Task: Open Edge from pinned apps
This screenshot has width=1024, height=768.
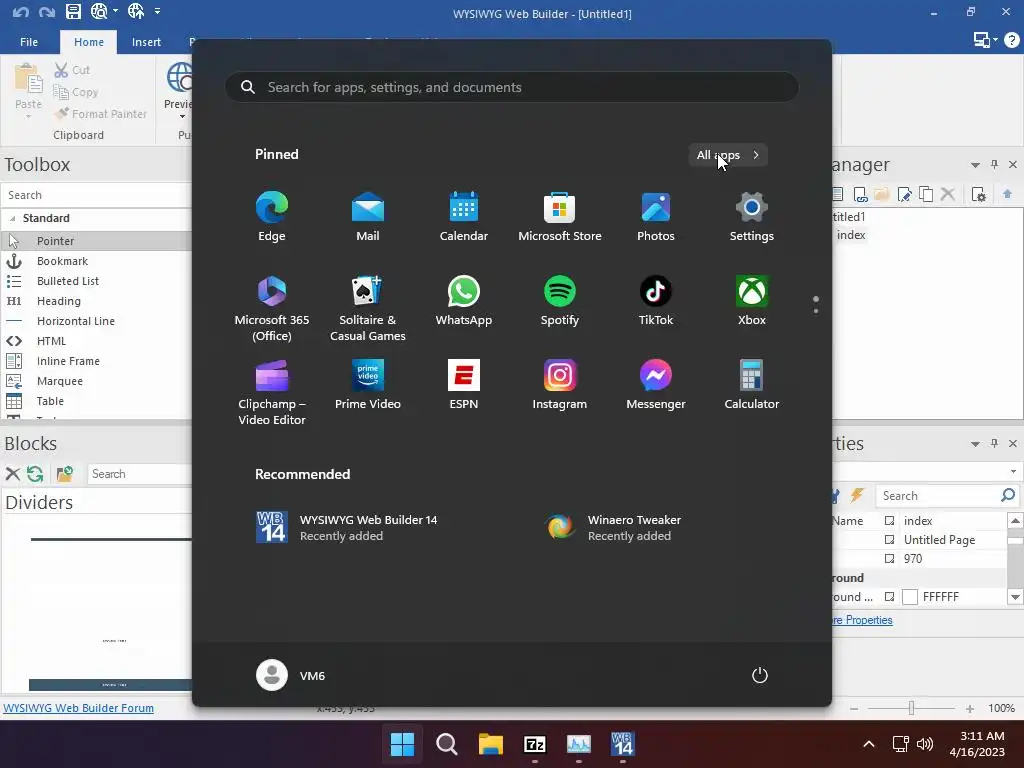Action: (272, 217)
